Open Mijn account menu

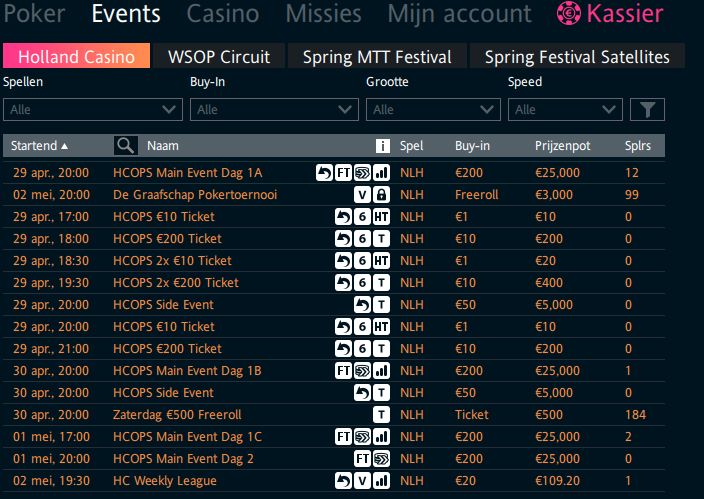tap(459, 13)
